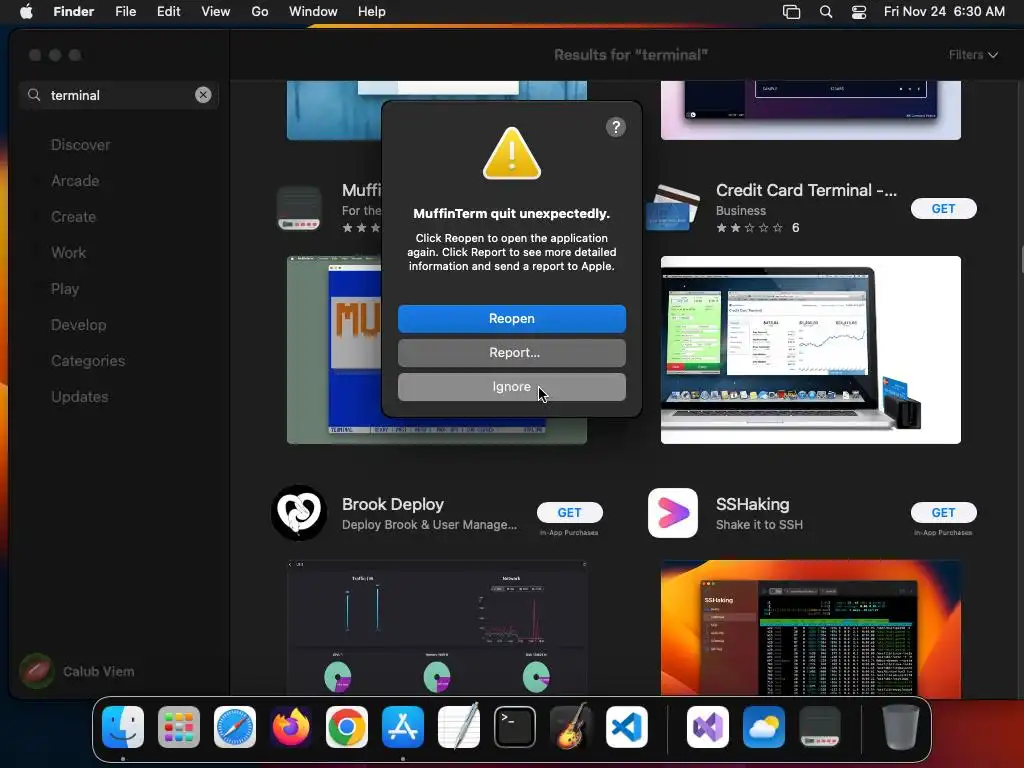Launch Visual Studio Code from the Dock

pos(627,727)
